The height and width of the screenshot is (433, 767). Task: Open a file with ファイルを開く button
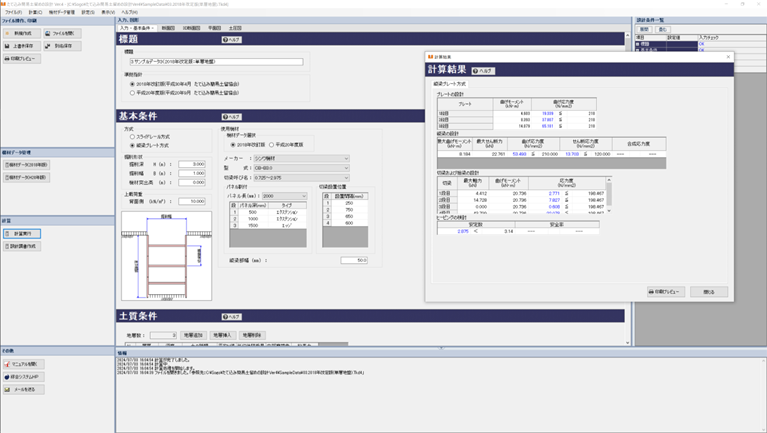[x=62, y=33]
